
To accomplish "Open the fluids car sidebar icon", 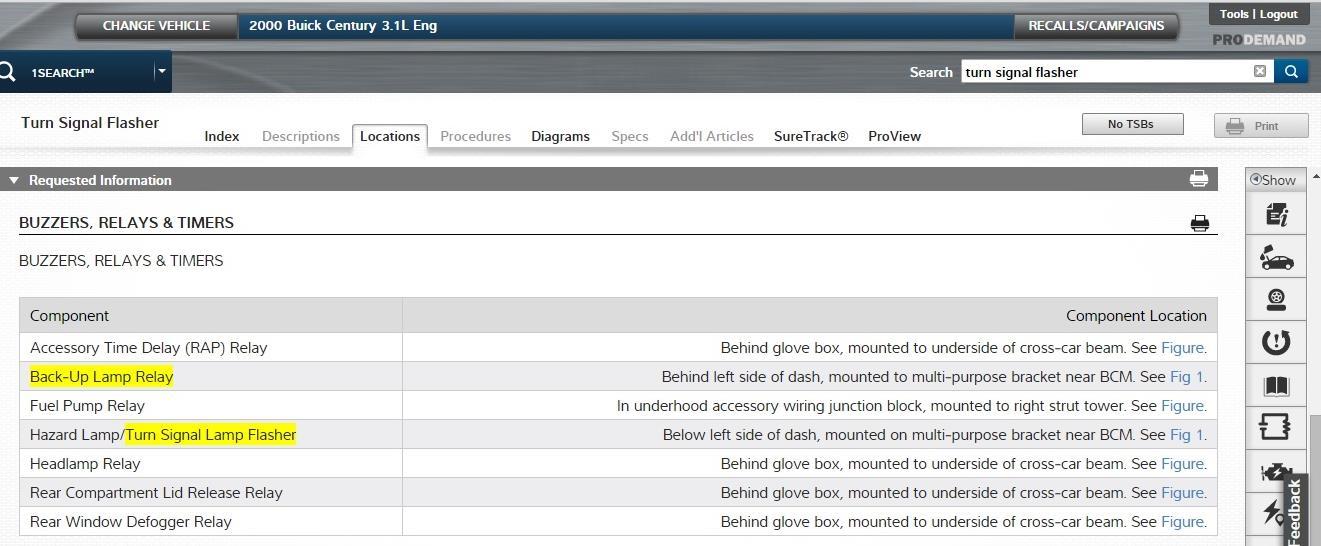I will click(x=1276, y=257).
